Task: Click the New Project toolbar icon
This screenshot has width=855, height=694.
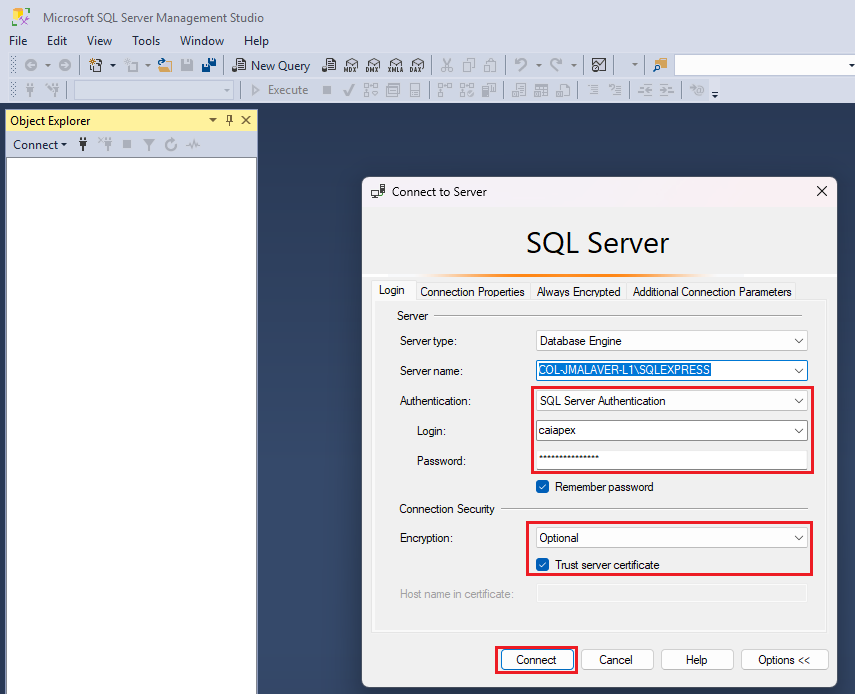Action: pyautogui.click(x=96, y=65)
